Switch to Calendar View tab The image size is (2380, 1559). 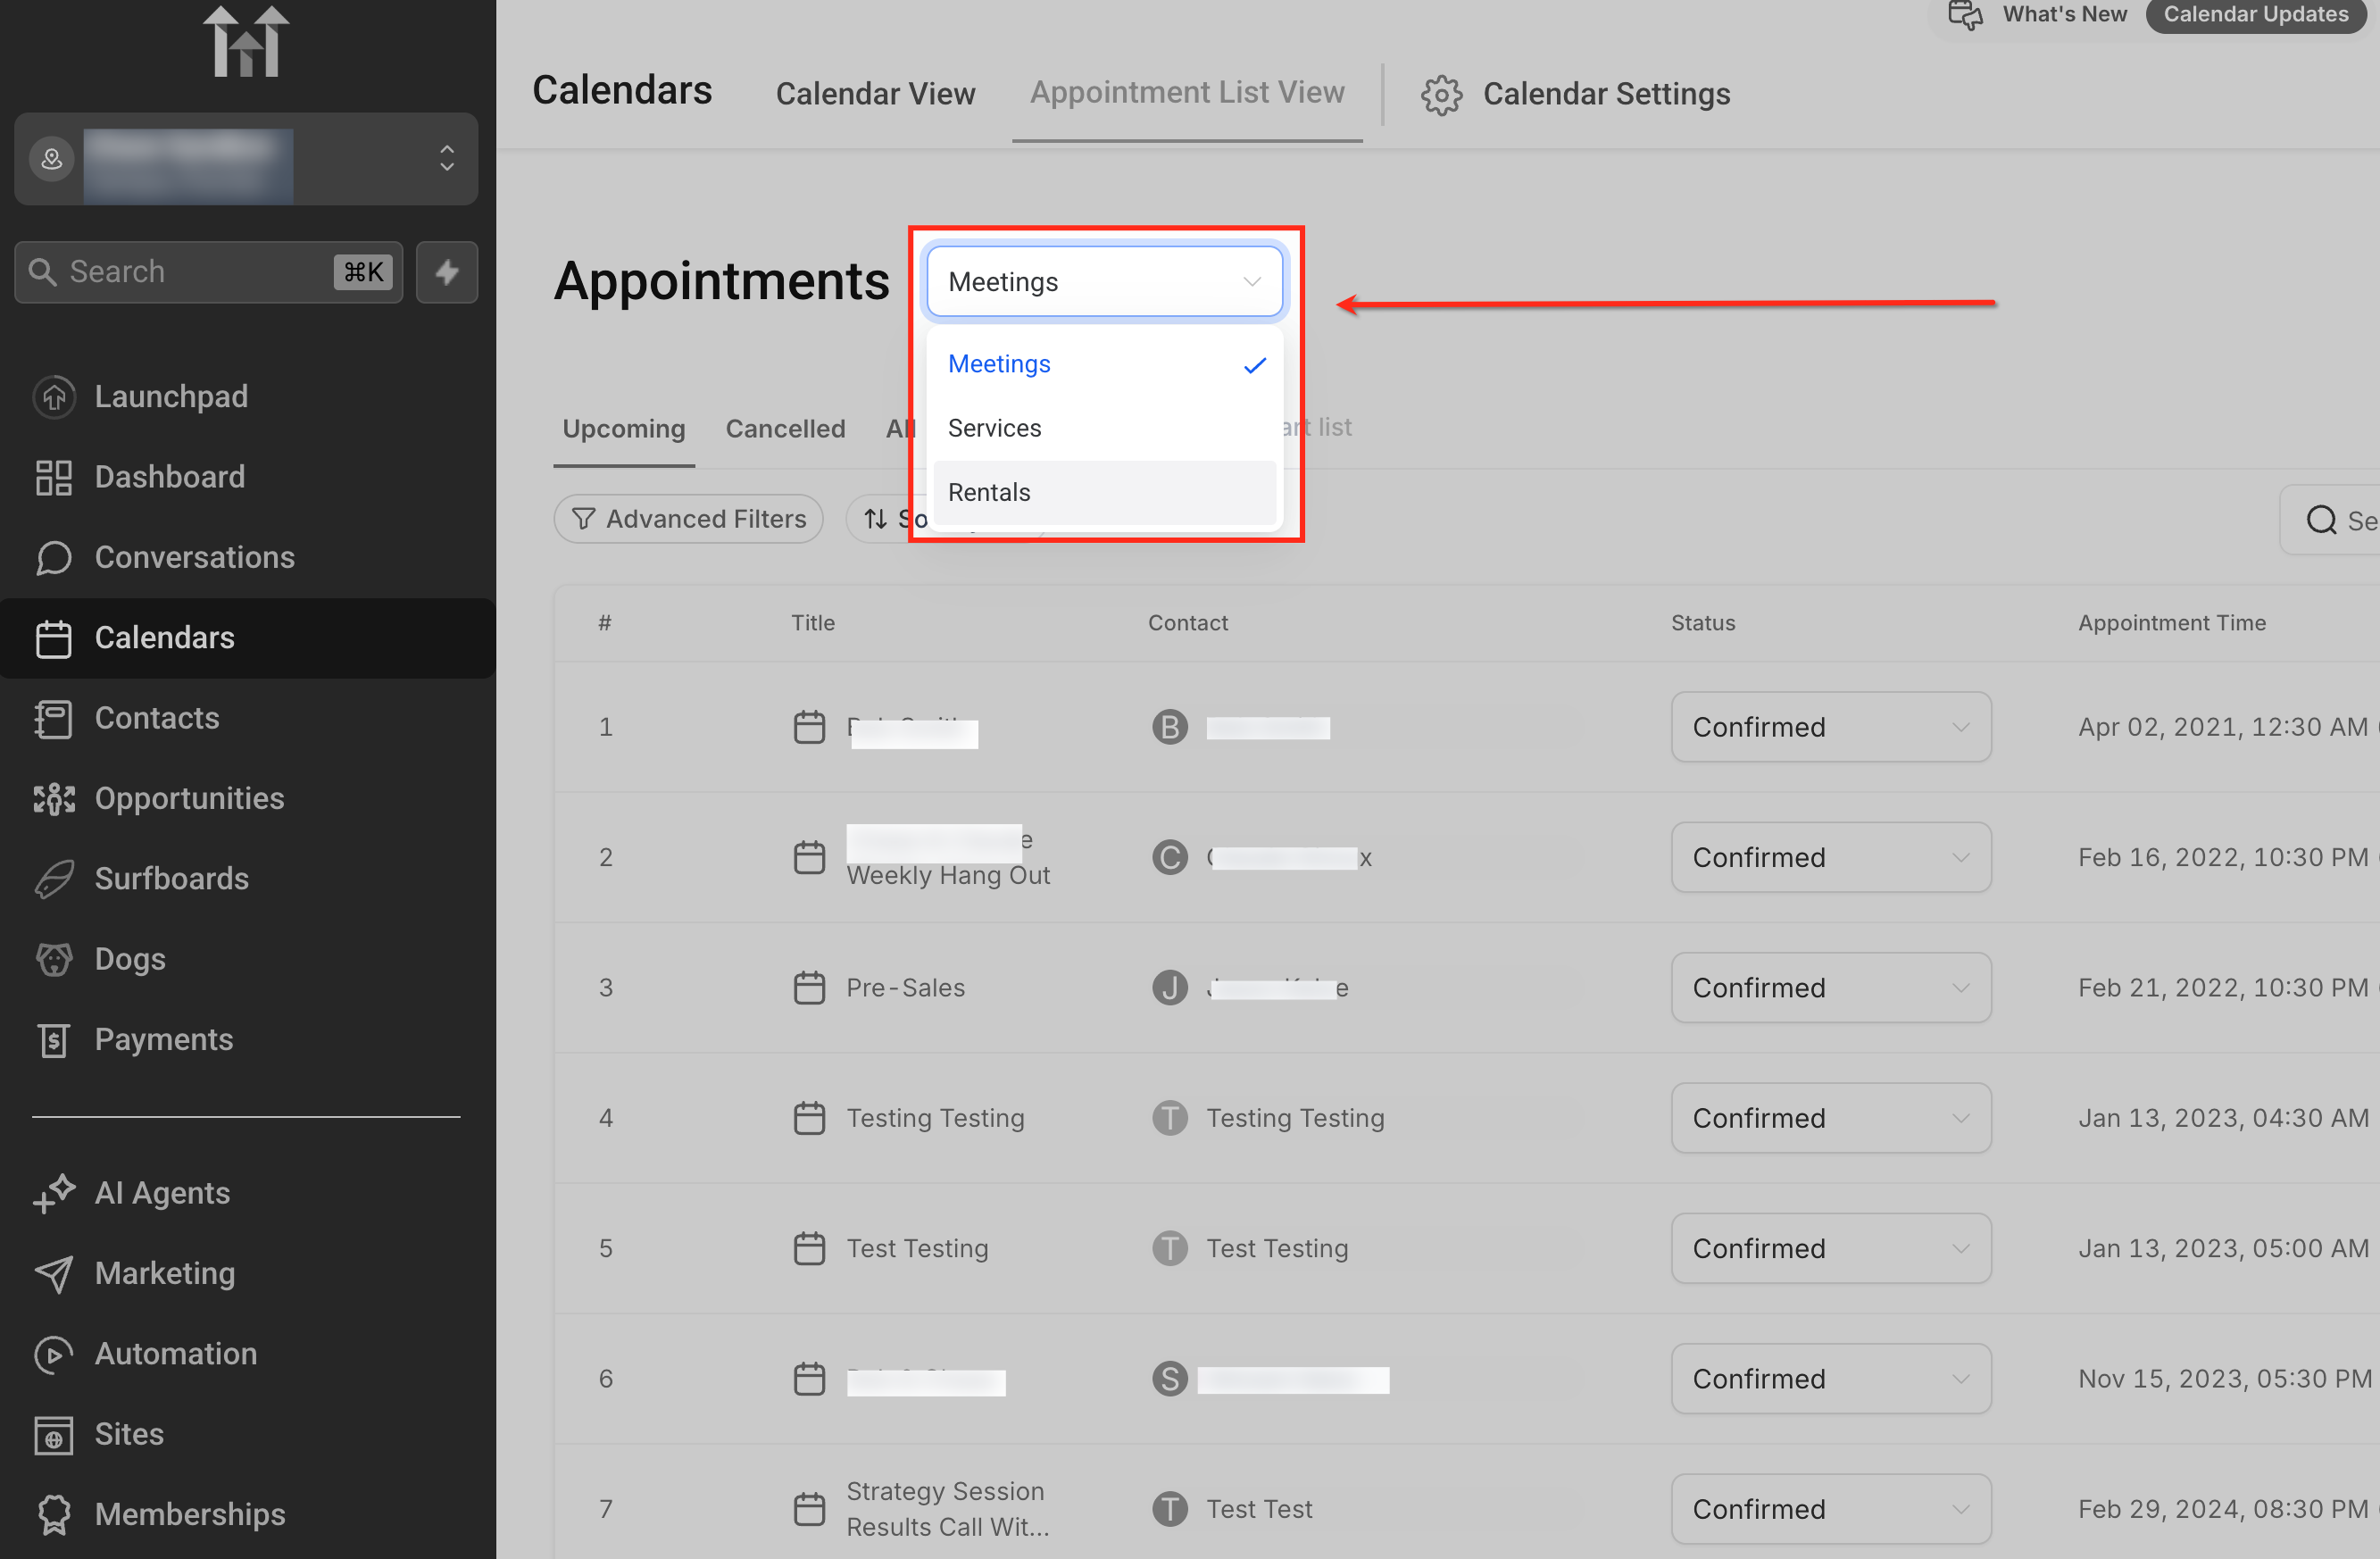(874, 94)
